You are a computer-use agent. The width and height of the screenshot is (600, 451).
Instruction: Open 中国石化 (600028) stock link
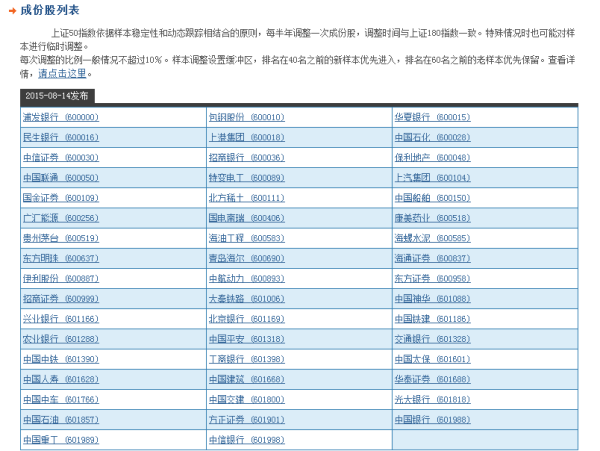[432, 137]
